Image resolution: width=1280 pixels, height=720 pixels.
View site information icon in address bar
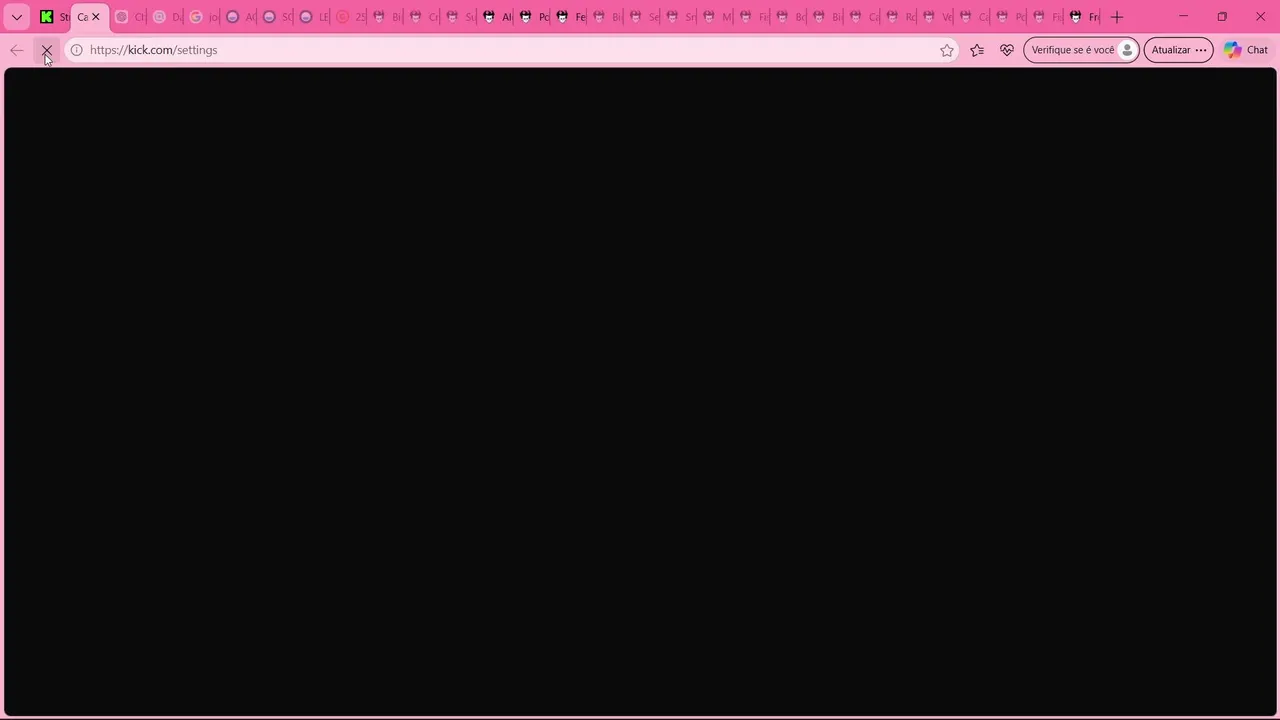point(76,50)
